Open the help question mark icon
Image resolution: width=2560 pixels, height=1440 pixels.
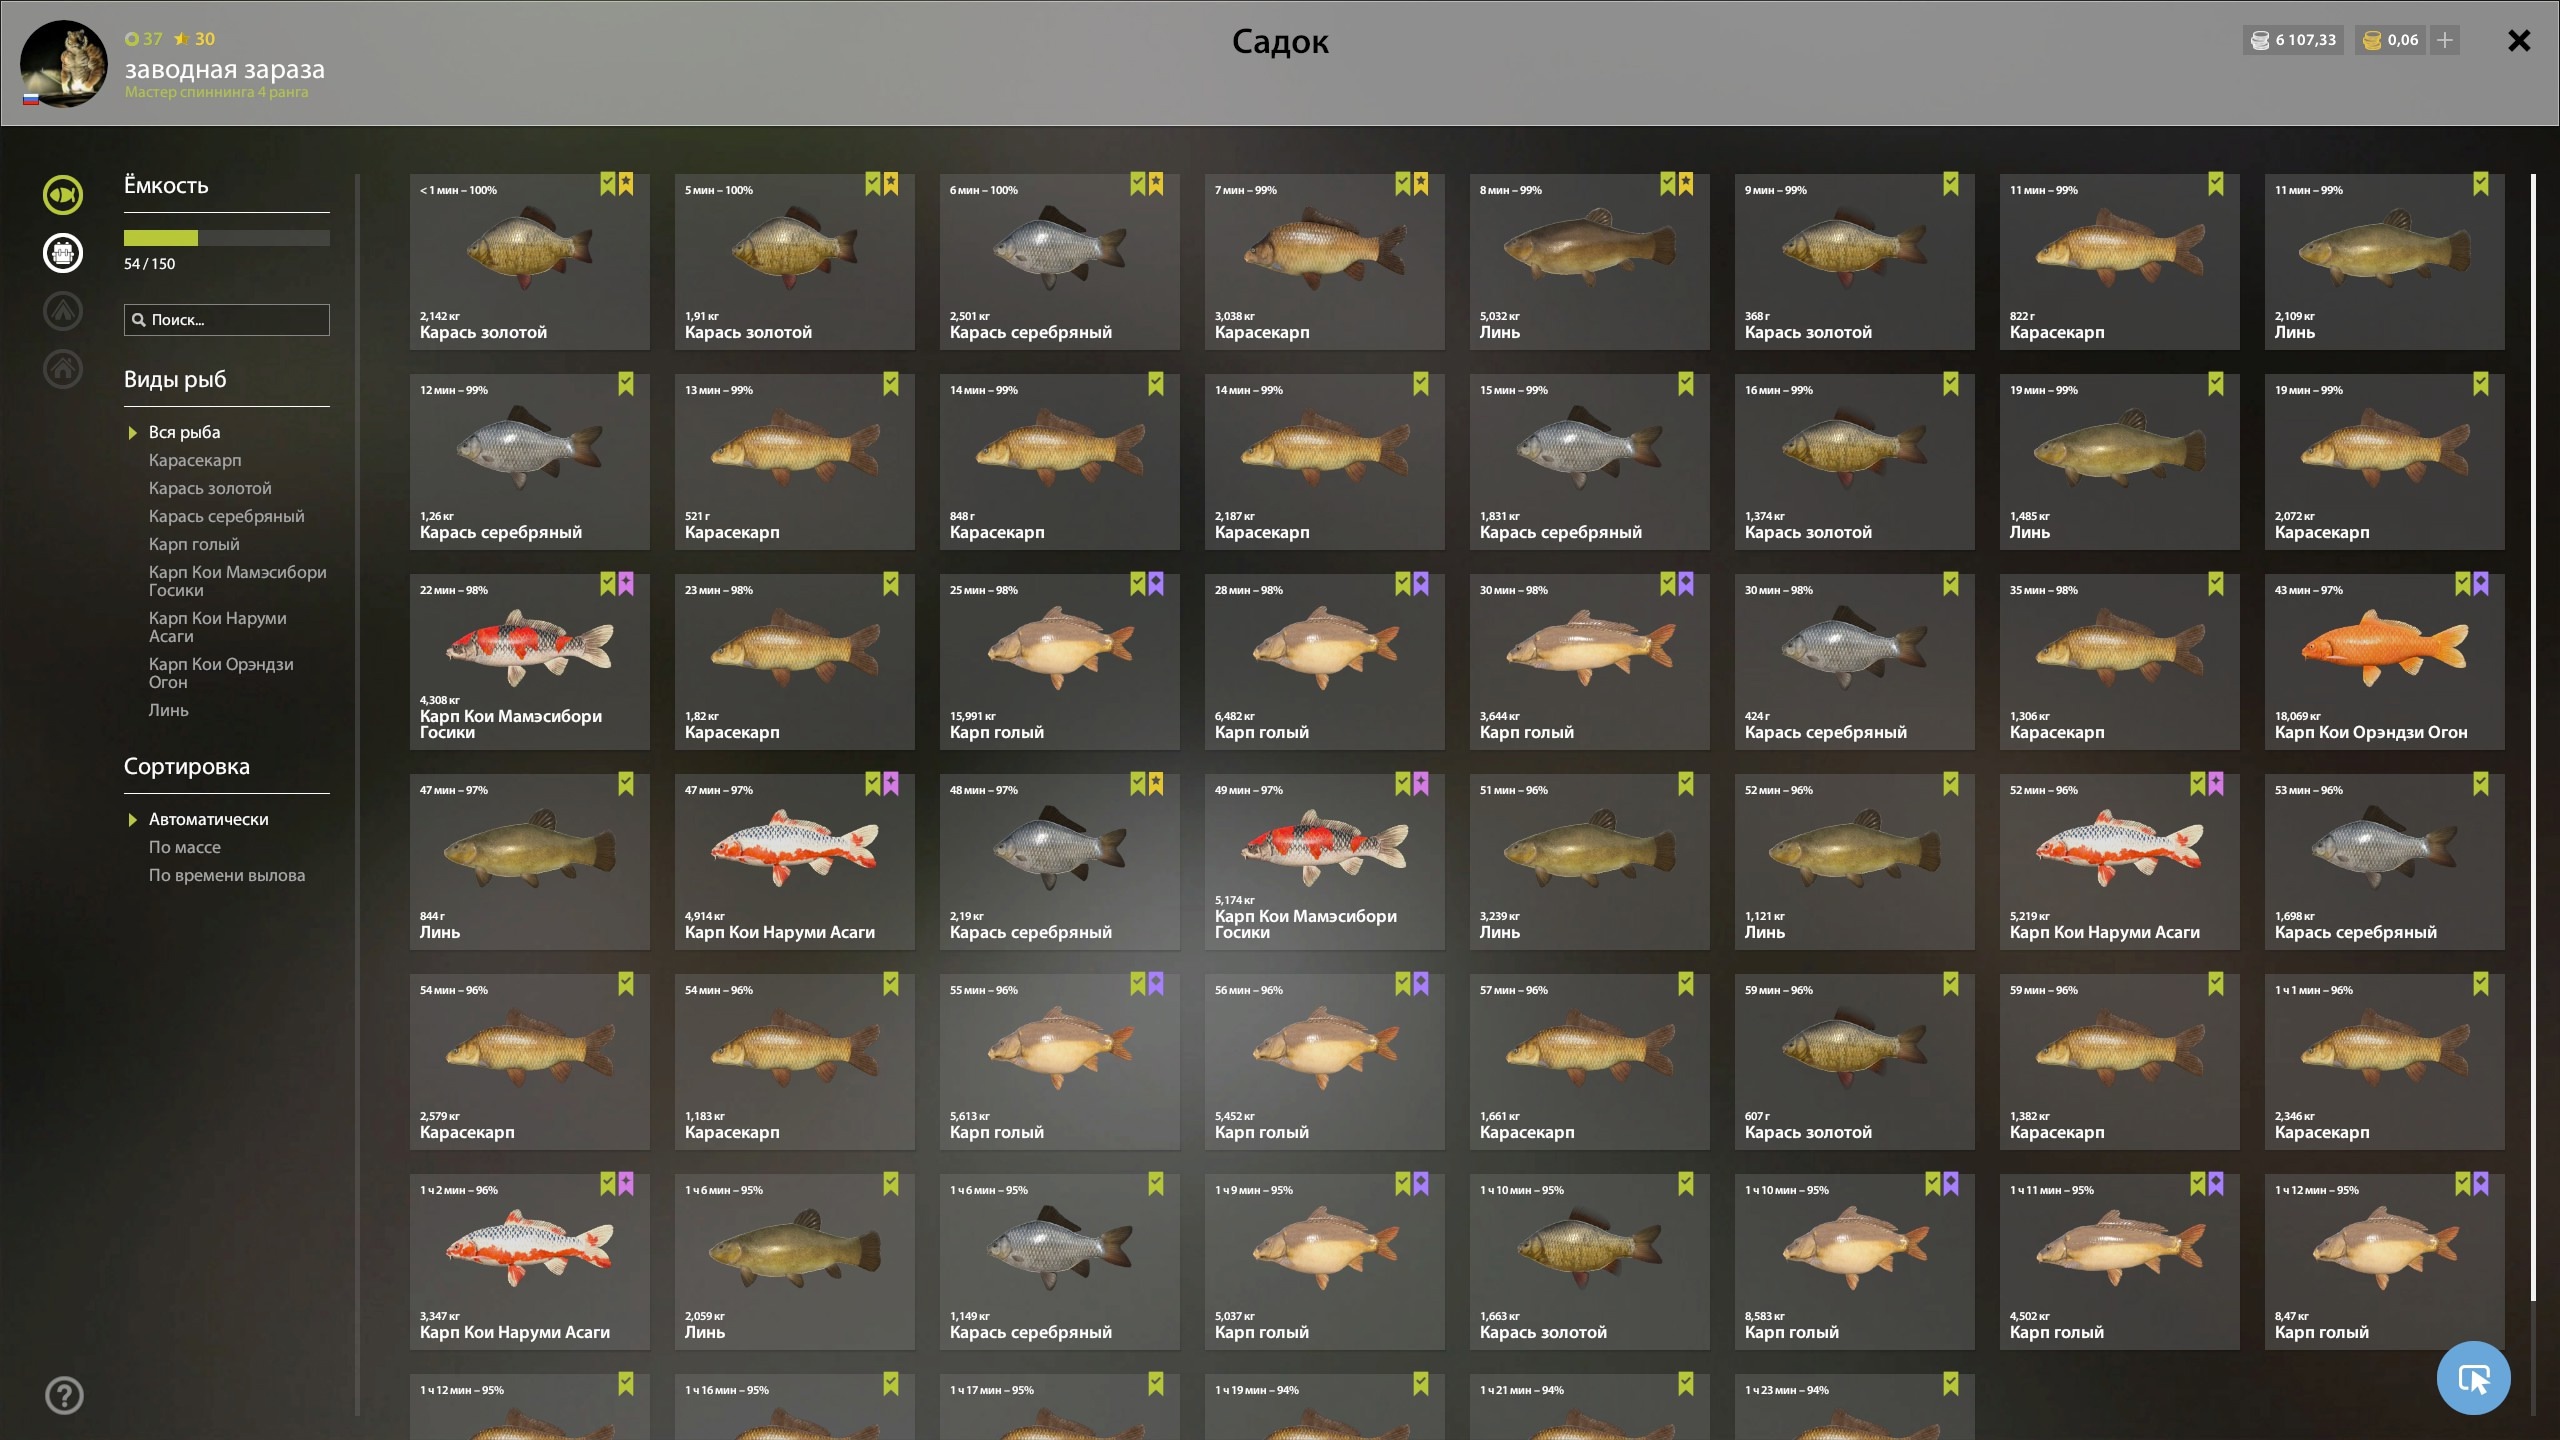coord(64,1395)
